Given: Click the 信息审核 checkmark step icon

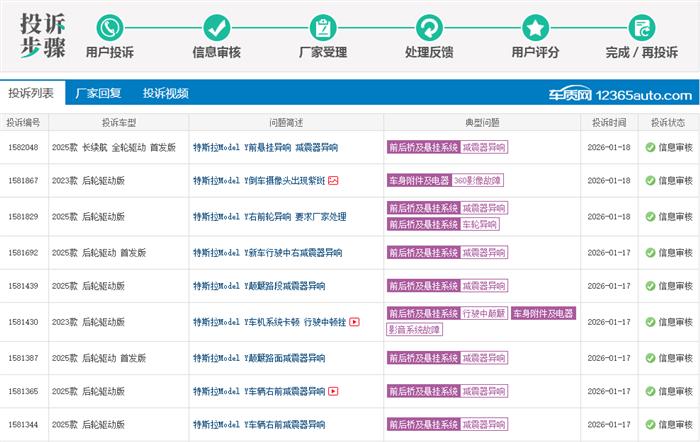Looking at the screenshot, I should point(216,27).
